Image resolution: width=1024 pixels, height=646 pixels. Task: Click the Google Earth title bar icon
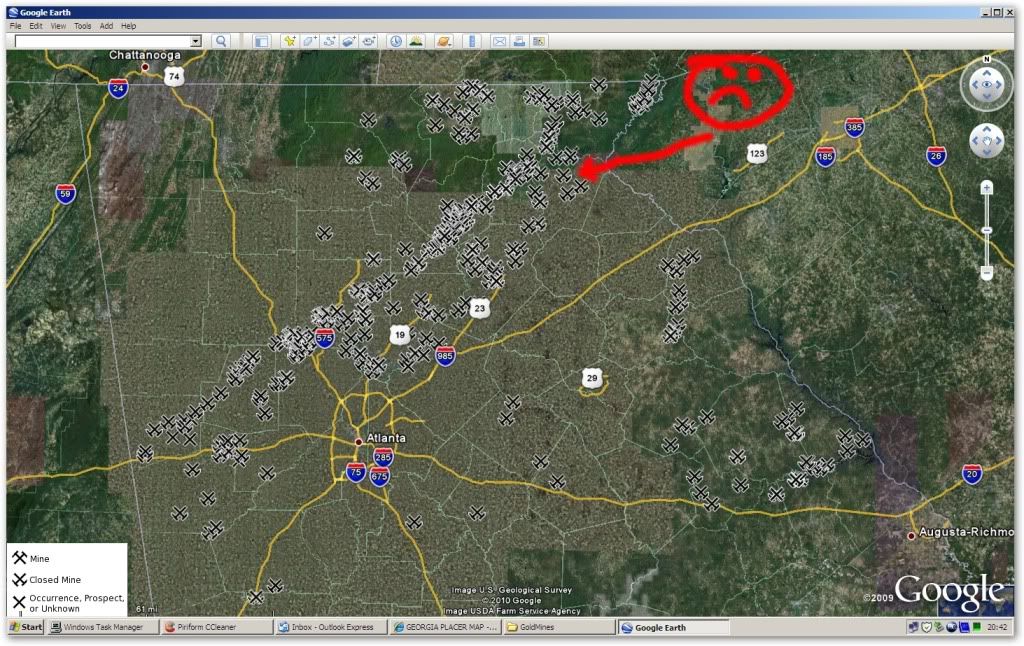click(x=13, y=12)
